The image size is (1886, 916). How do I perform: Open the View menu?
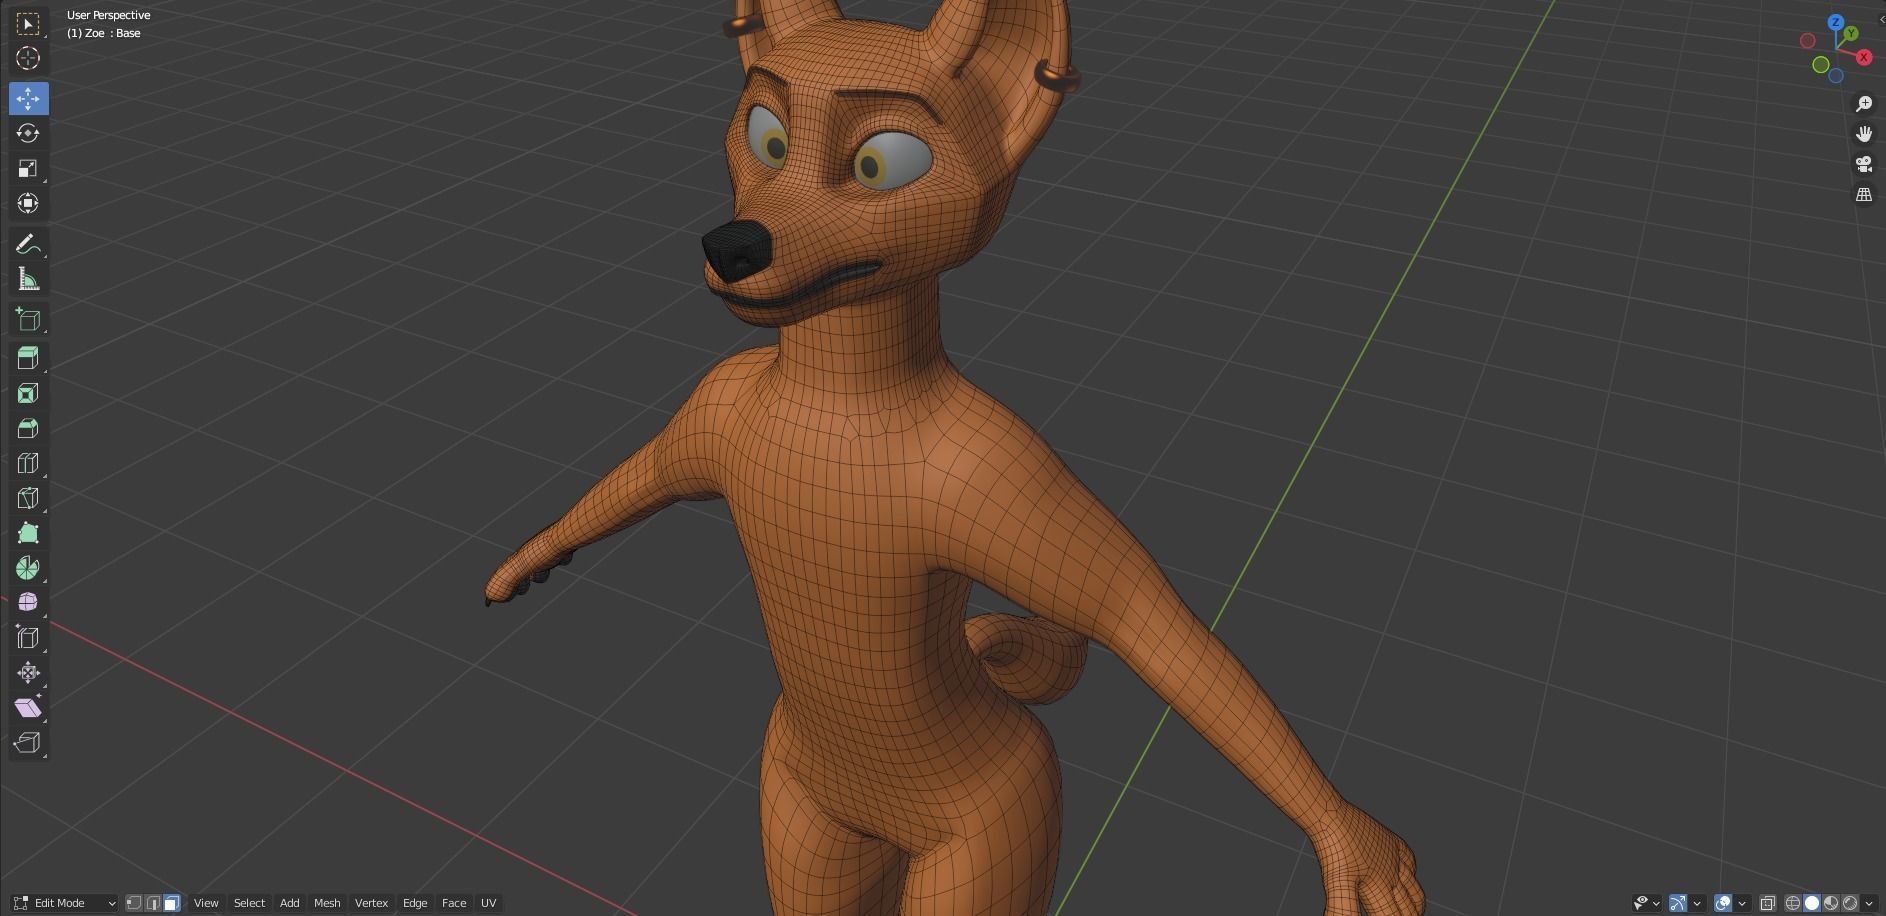(206, 903)
